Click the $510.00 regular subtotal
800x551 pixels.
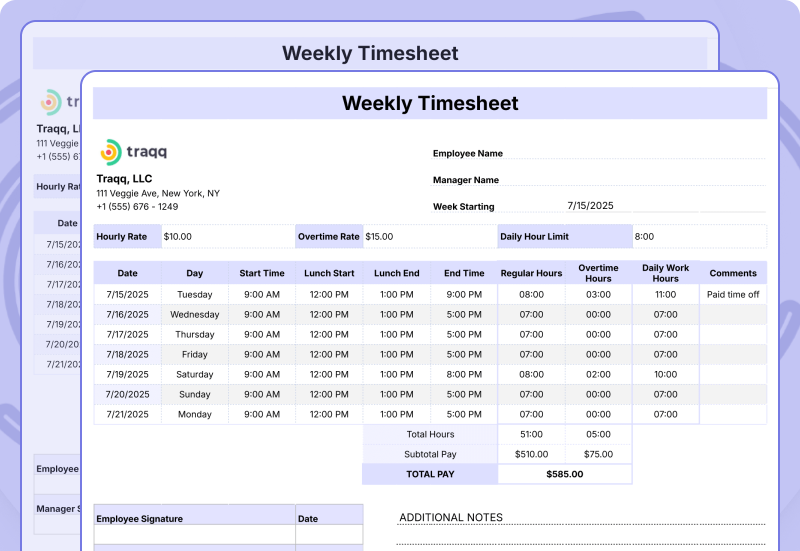pyautogui.click(x=531, y=454)
